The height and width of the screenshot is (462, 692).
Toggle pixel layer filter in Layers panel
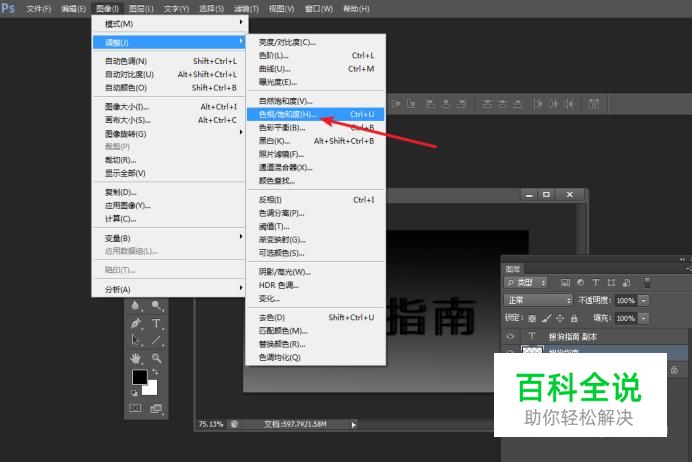pyautogui.click(x=565, y=282)
